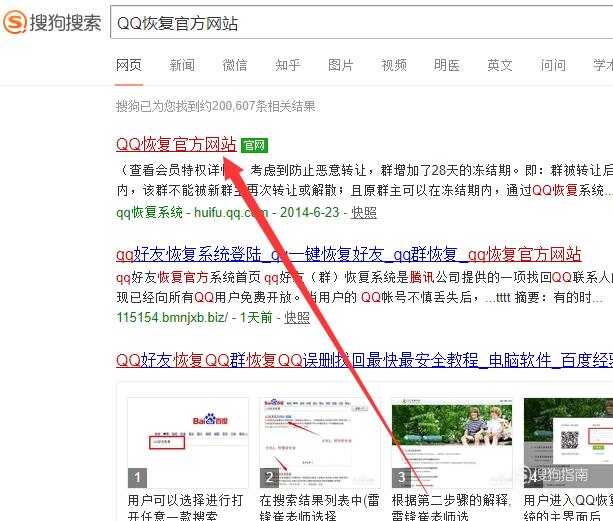Open the QQ好友恢复QQ群恢复 Baidu tutorial link
The width and height of the screenshot is (613, 521).
point(364,360)
